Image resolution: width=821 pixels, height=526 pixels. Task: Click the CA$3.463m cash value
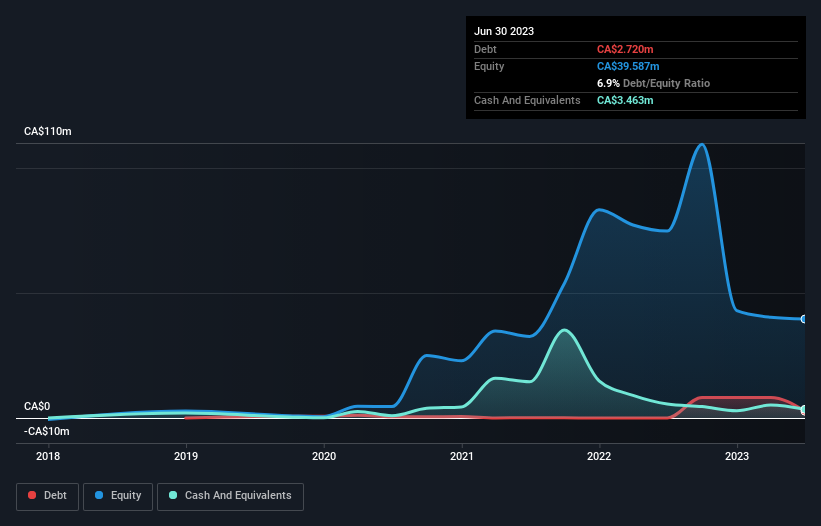pos(625,100)
